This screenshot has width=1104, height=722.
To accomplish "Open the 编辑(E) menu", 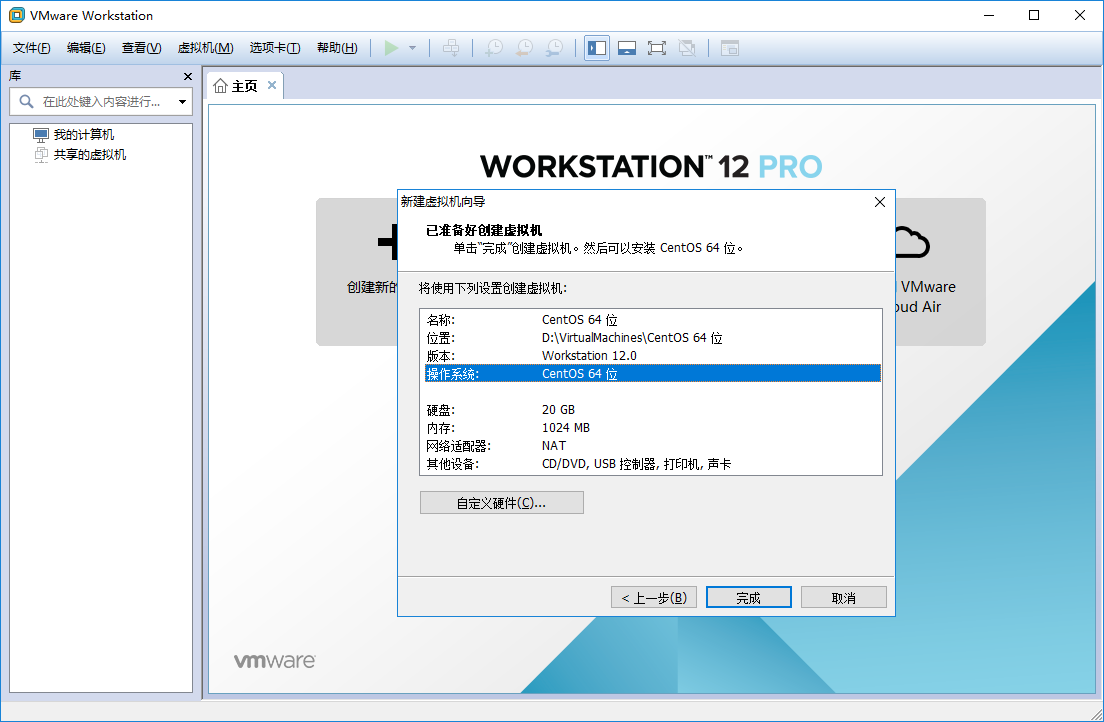I will [x=86, y=48].
